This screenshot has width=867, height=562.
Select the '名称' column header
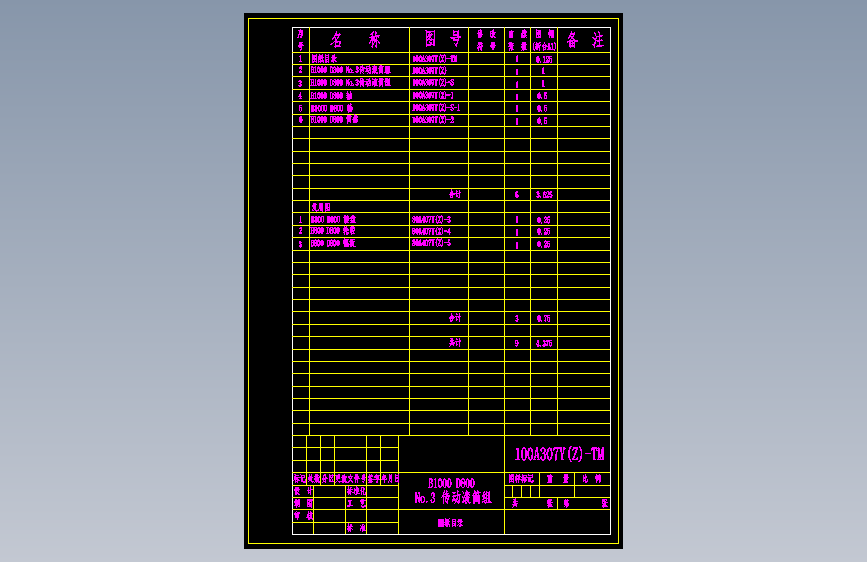(356, 40)
